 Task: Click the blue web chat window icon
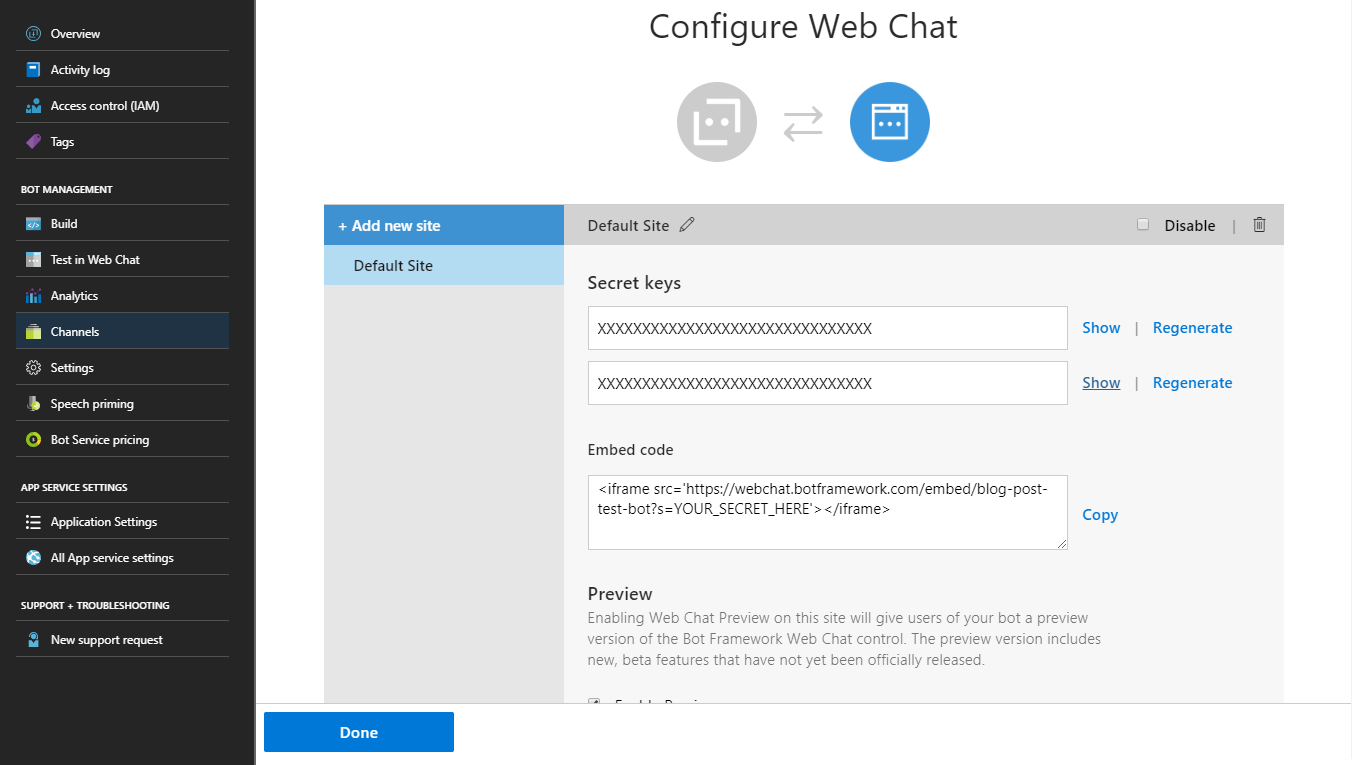pos(890,122)
